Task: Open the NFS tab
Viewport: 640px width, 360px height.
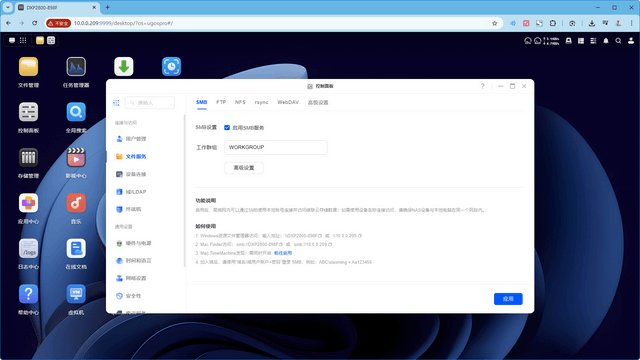Action: 240,102
